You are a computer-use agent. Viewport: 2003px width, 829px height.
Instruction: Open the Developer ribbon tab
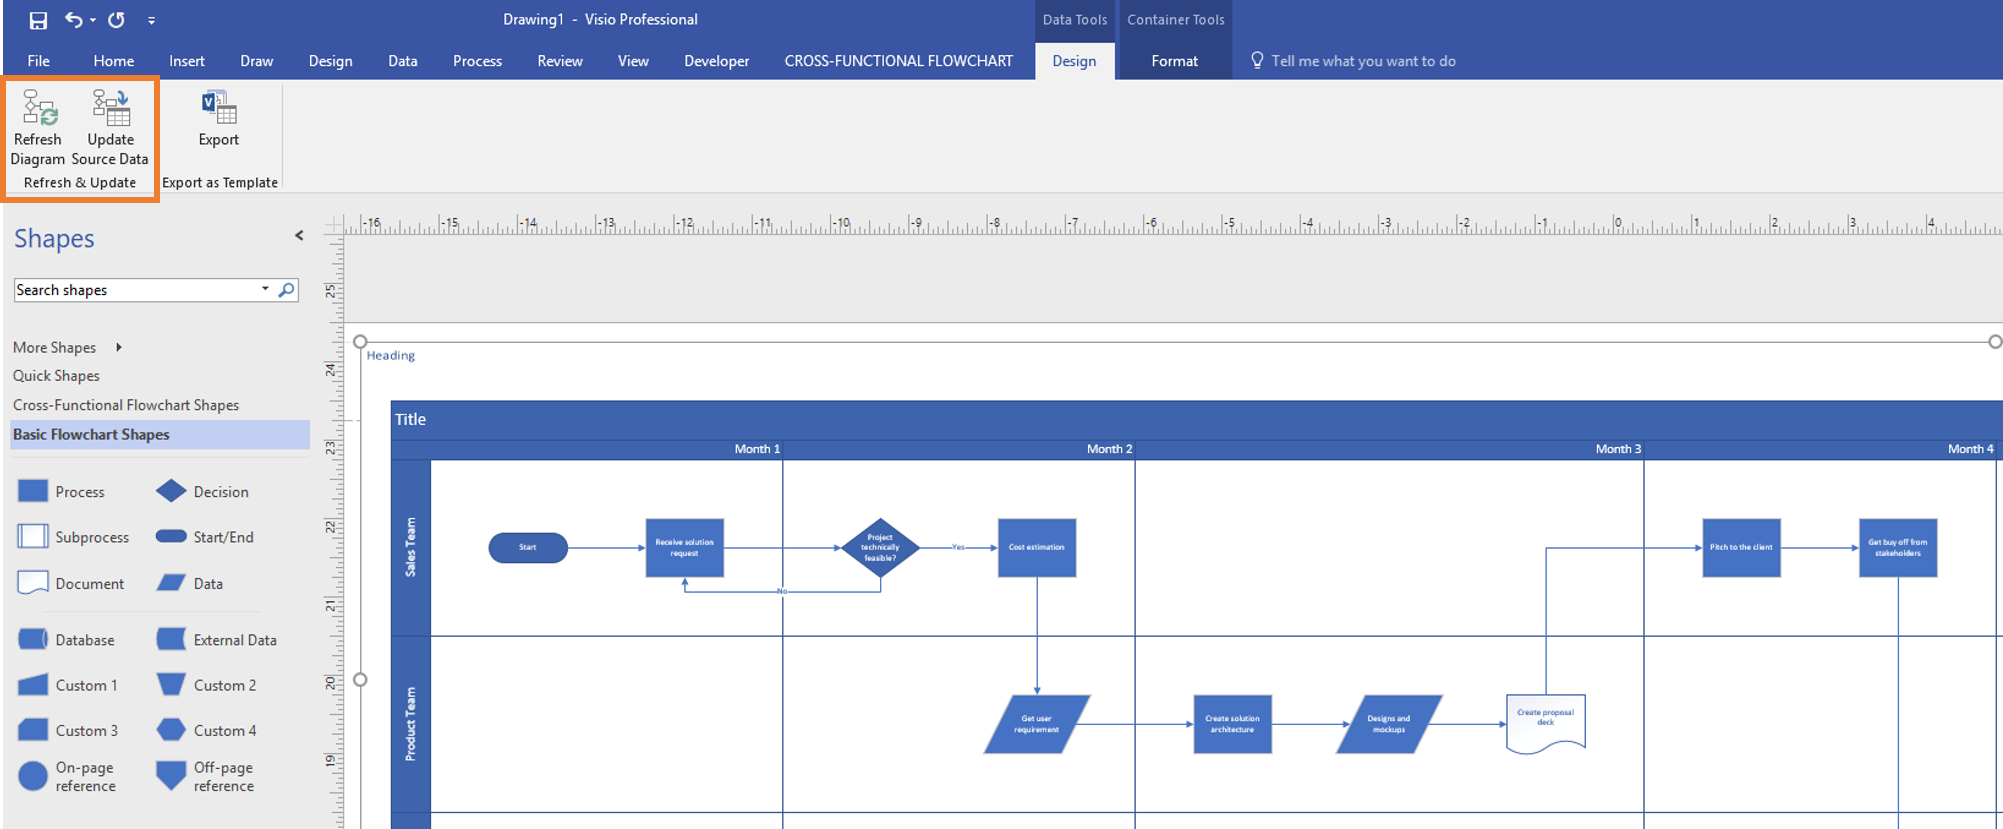pos(717,61)
